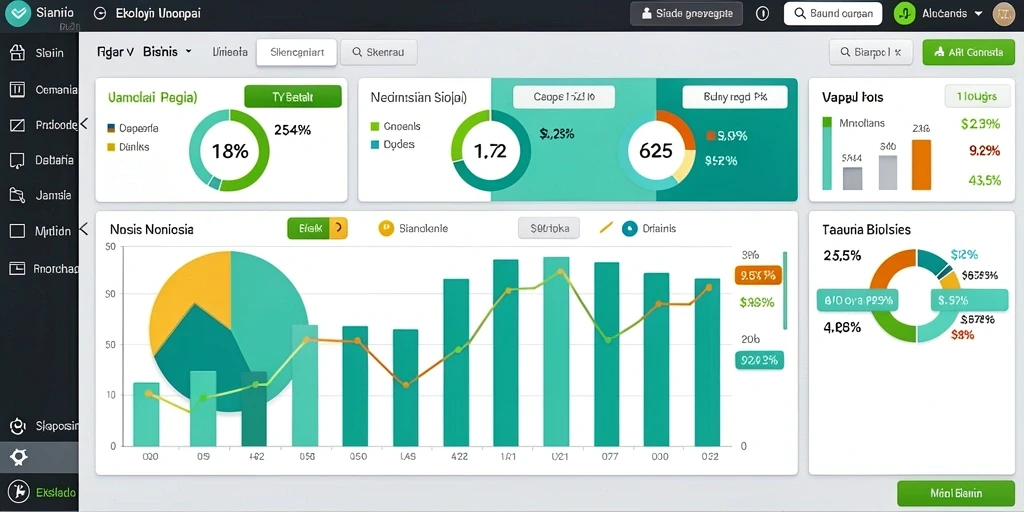
Task: Click the green checkmark logo icon
Action: [18, 13]
